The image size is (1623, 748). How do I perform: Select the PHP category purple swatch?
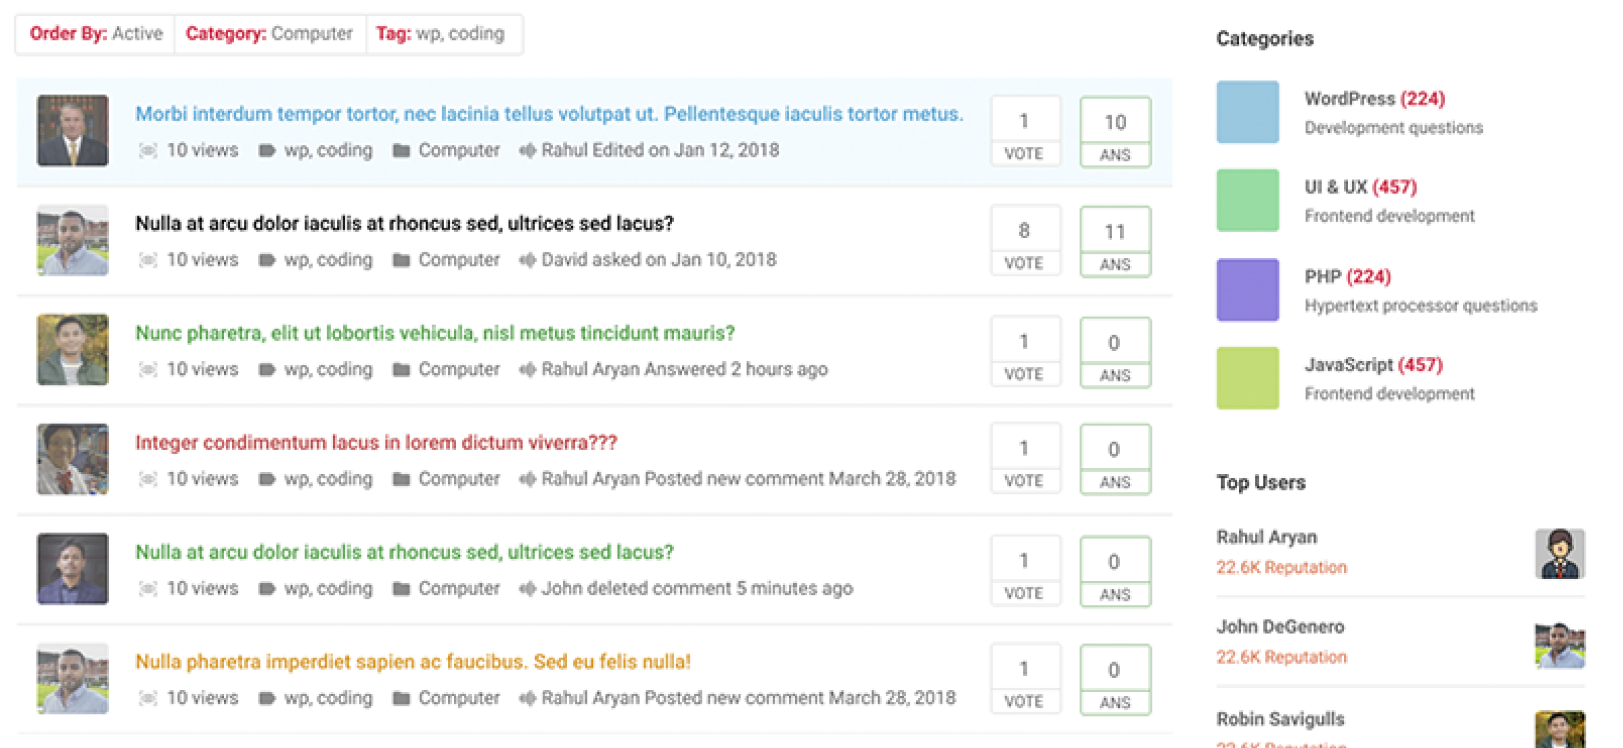pyautogui.click(x=1247, y=290)
